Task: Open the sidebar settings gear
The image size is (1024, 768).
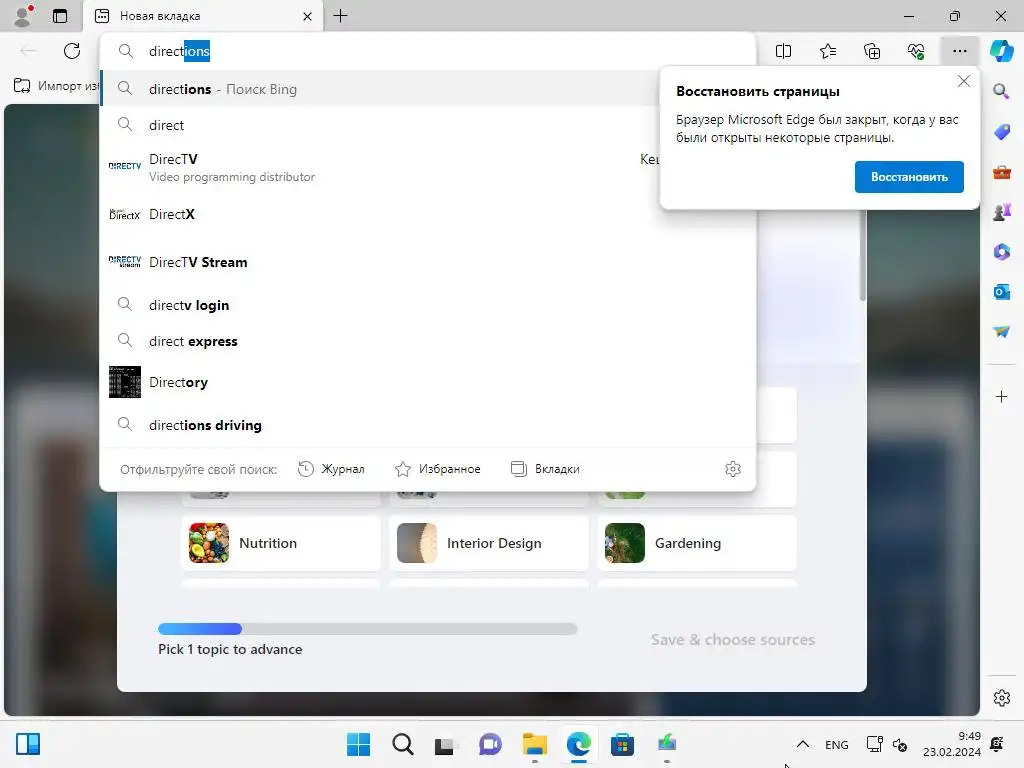Action: tap(1002, 697)
